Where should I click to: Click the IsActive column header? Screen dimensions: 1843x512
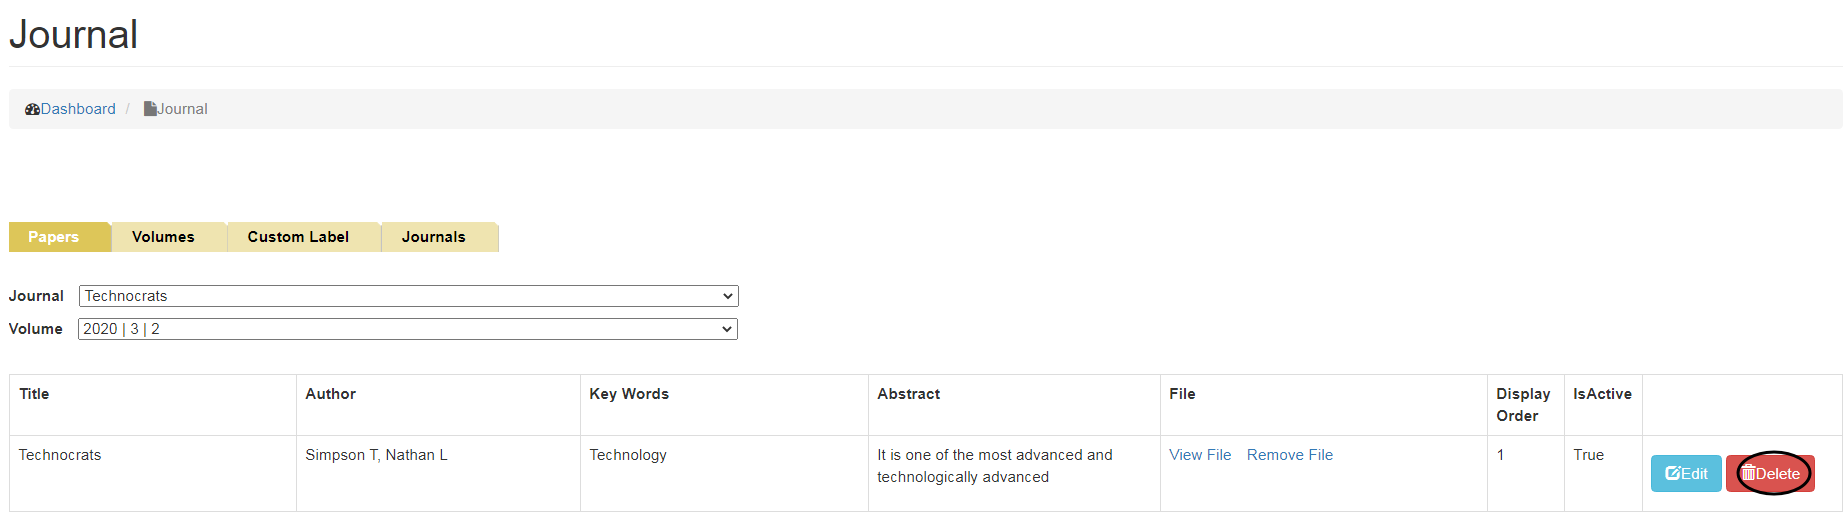tap(1602, 394)
